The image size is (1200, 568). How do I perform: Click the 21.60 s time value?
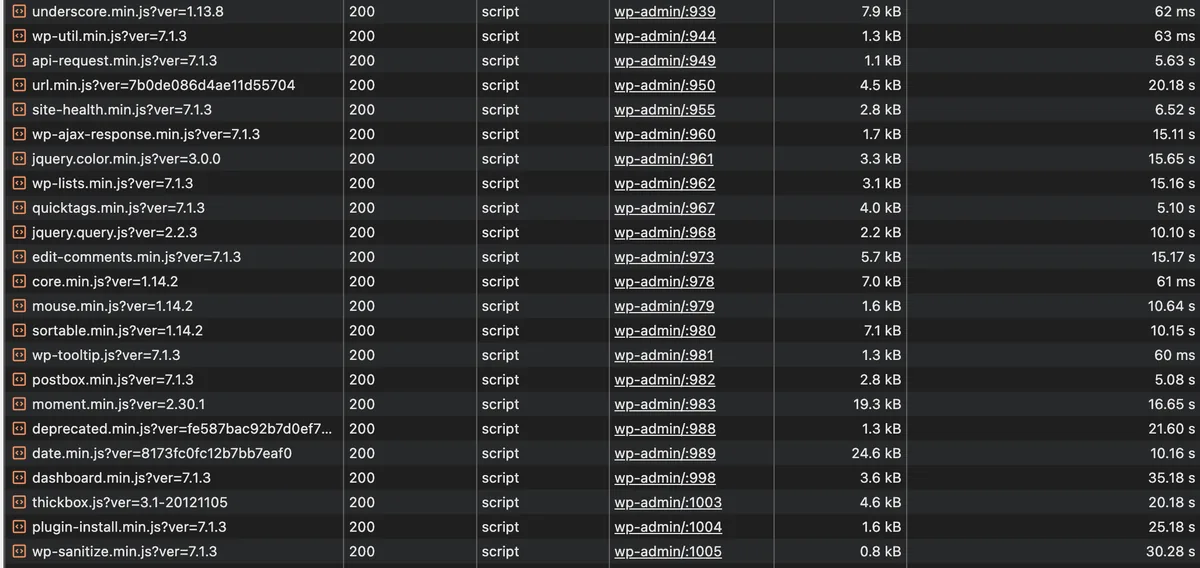1171,429
